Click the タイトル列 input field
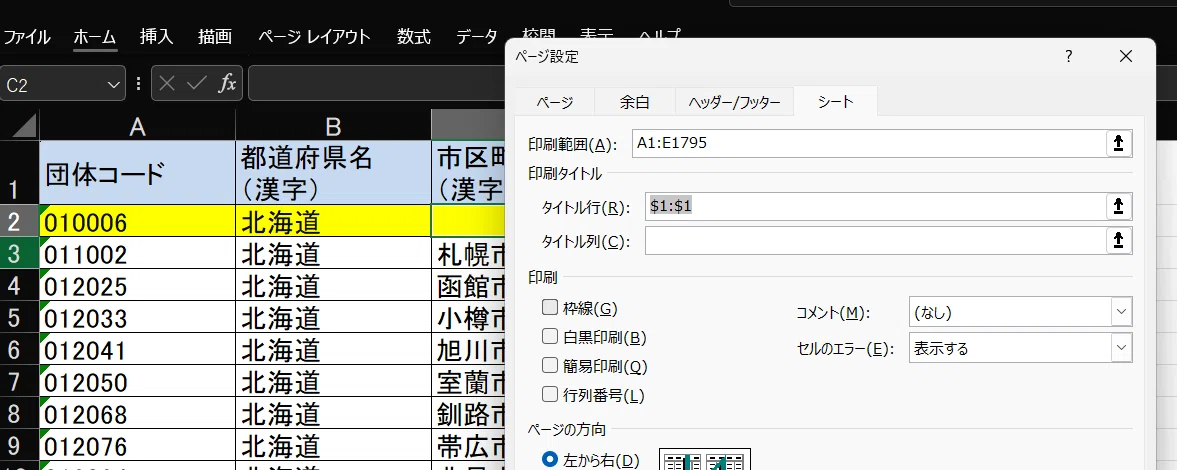Viewport: 1177px width, 470px height. click(874, 240)
